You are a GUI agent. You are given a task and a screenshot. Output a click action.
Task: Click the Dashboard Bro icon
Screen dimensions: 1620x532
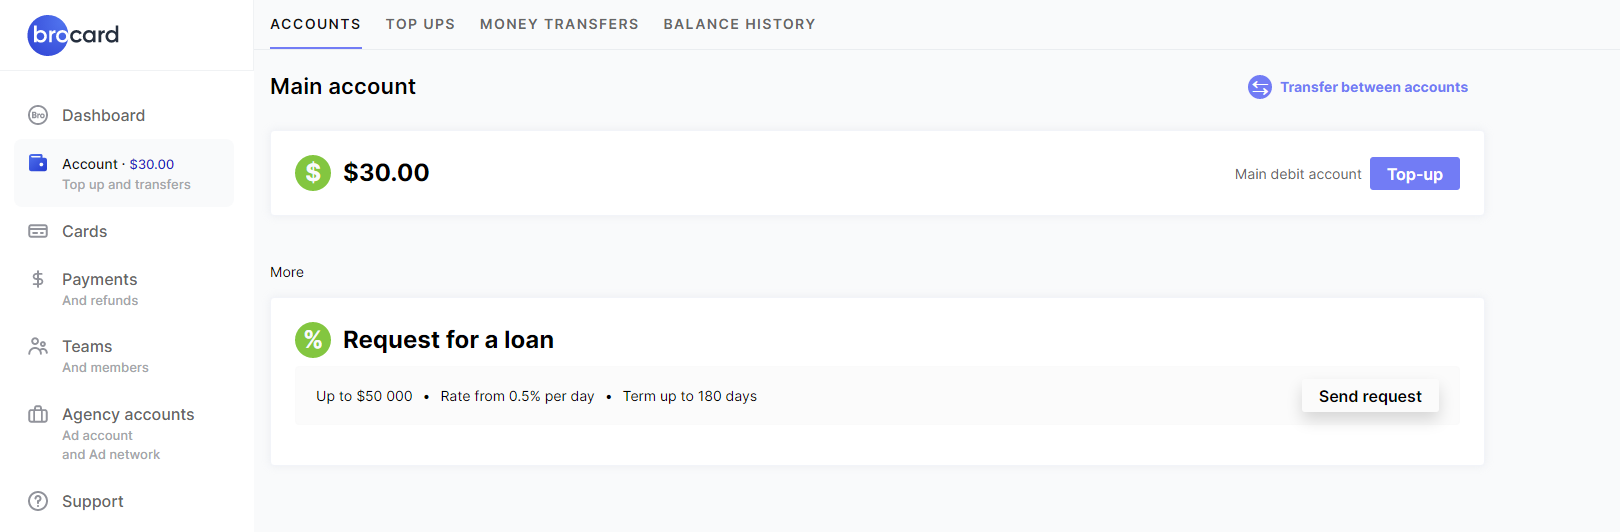pos(38,115)
